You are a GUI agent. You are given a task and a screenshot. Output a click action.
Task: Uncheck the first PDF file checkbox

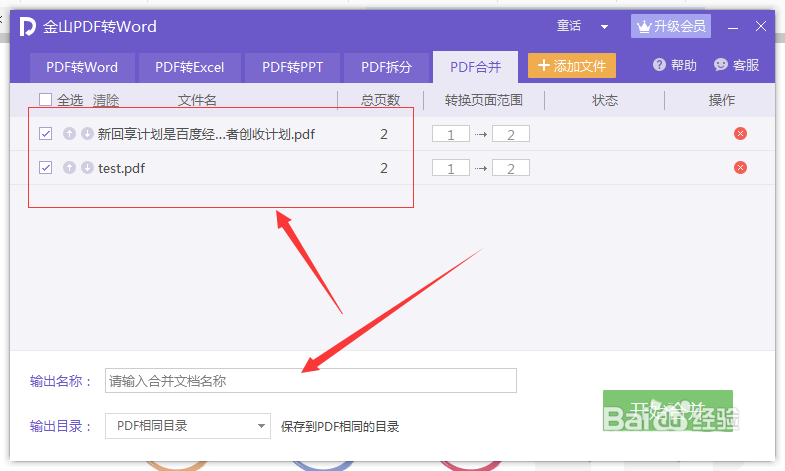click(x=46, y=134)
